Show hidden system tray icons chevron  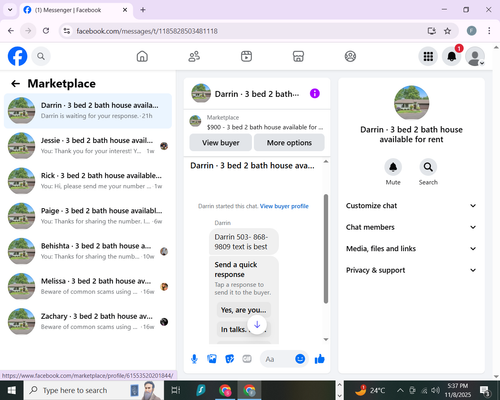[x=400, y=390]
